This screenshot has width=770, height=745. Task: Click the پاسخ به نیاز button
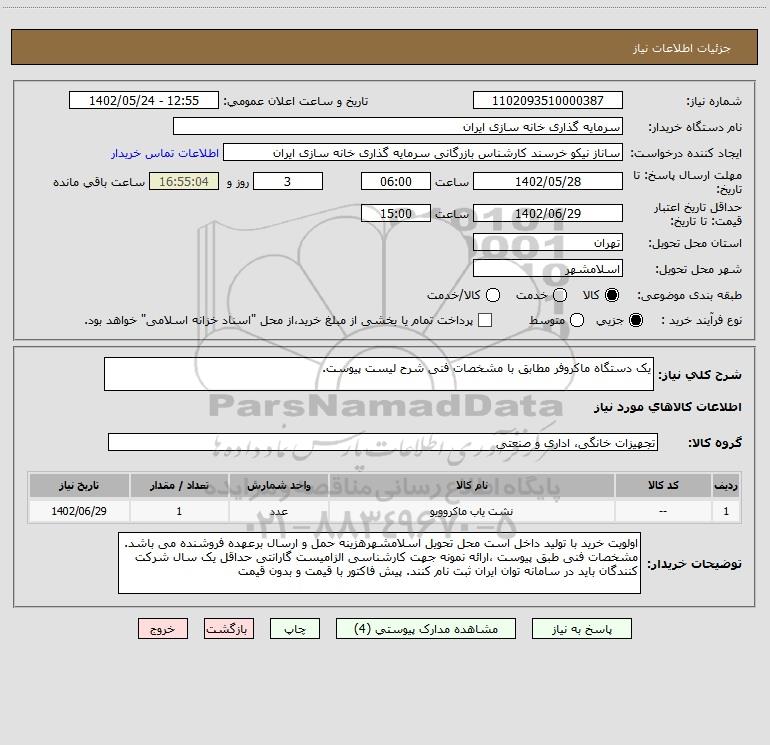coord(581,629)
